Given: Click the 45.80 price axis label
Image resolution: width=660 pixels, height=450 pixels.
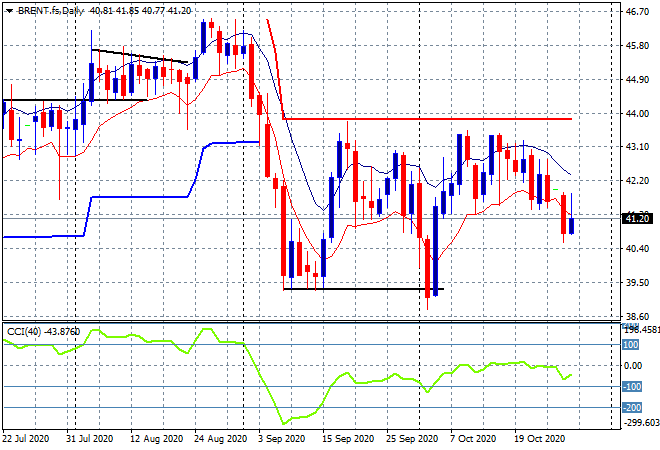Looking at the screenshot, I should coord(637,45).
